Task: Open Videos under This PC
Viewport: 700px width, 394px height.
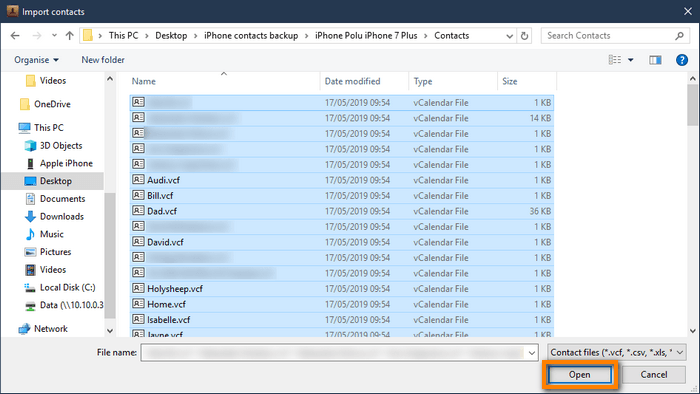Action: [x=46, y=270]
